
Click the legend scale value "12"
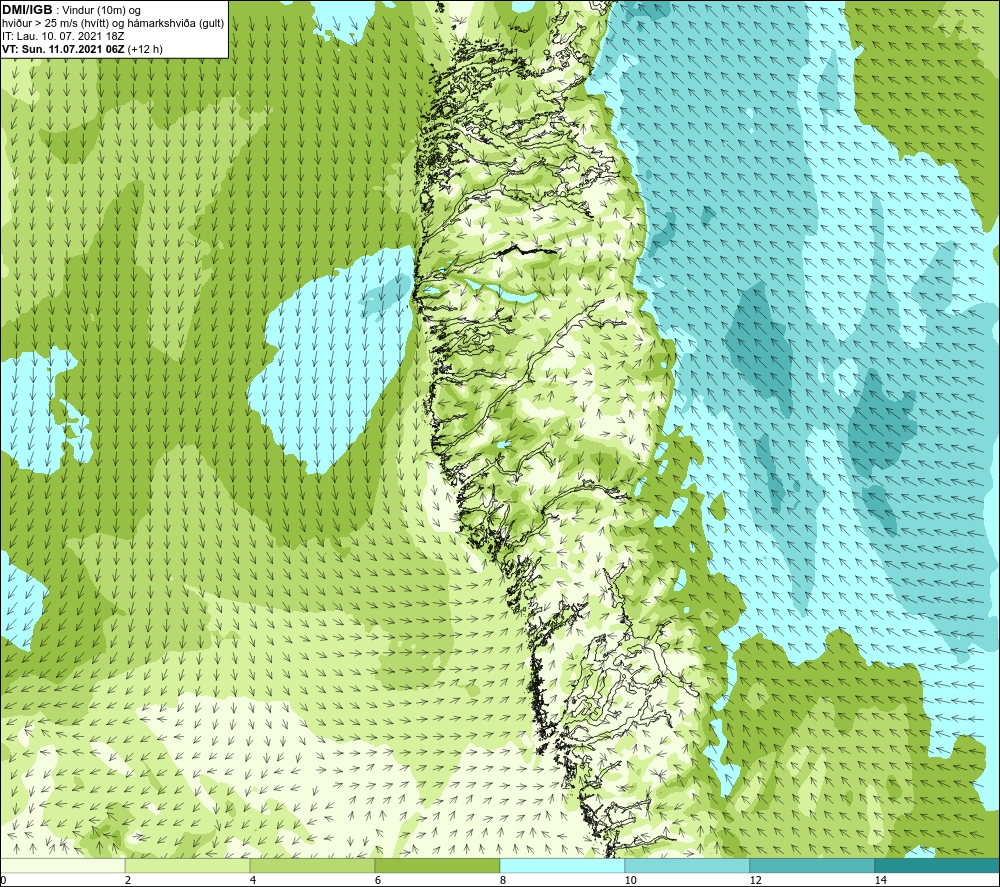[x=755, y=880]
